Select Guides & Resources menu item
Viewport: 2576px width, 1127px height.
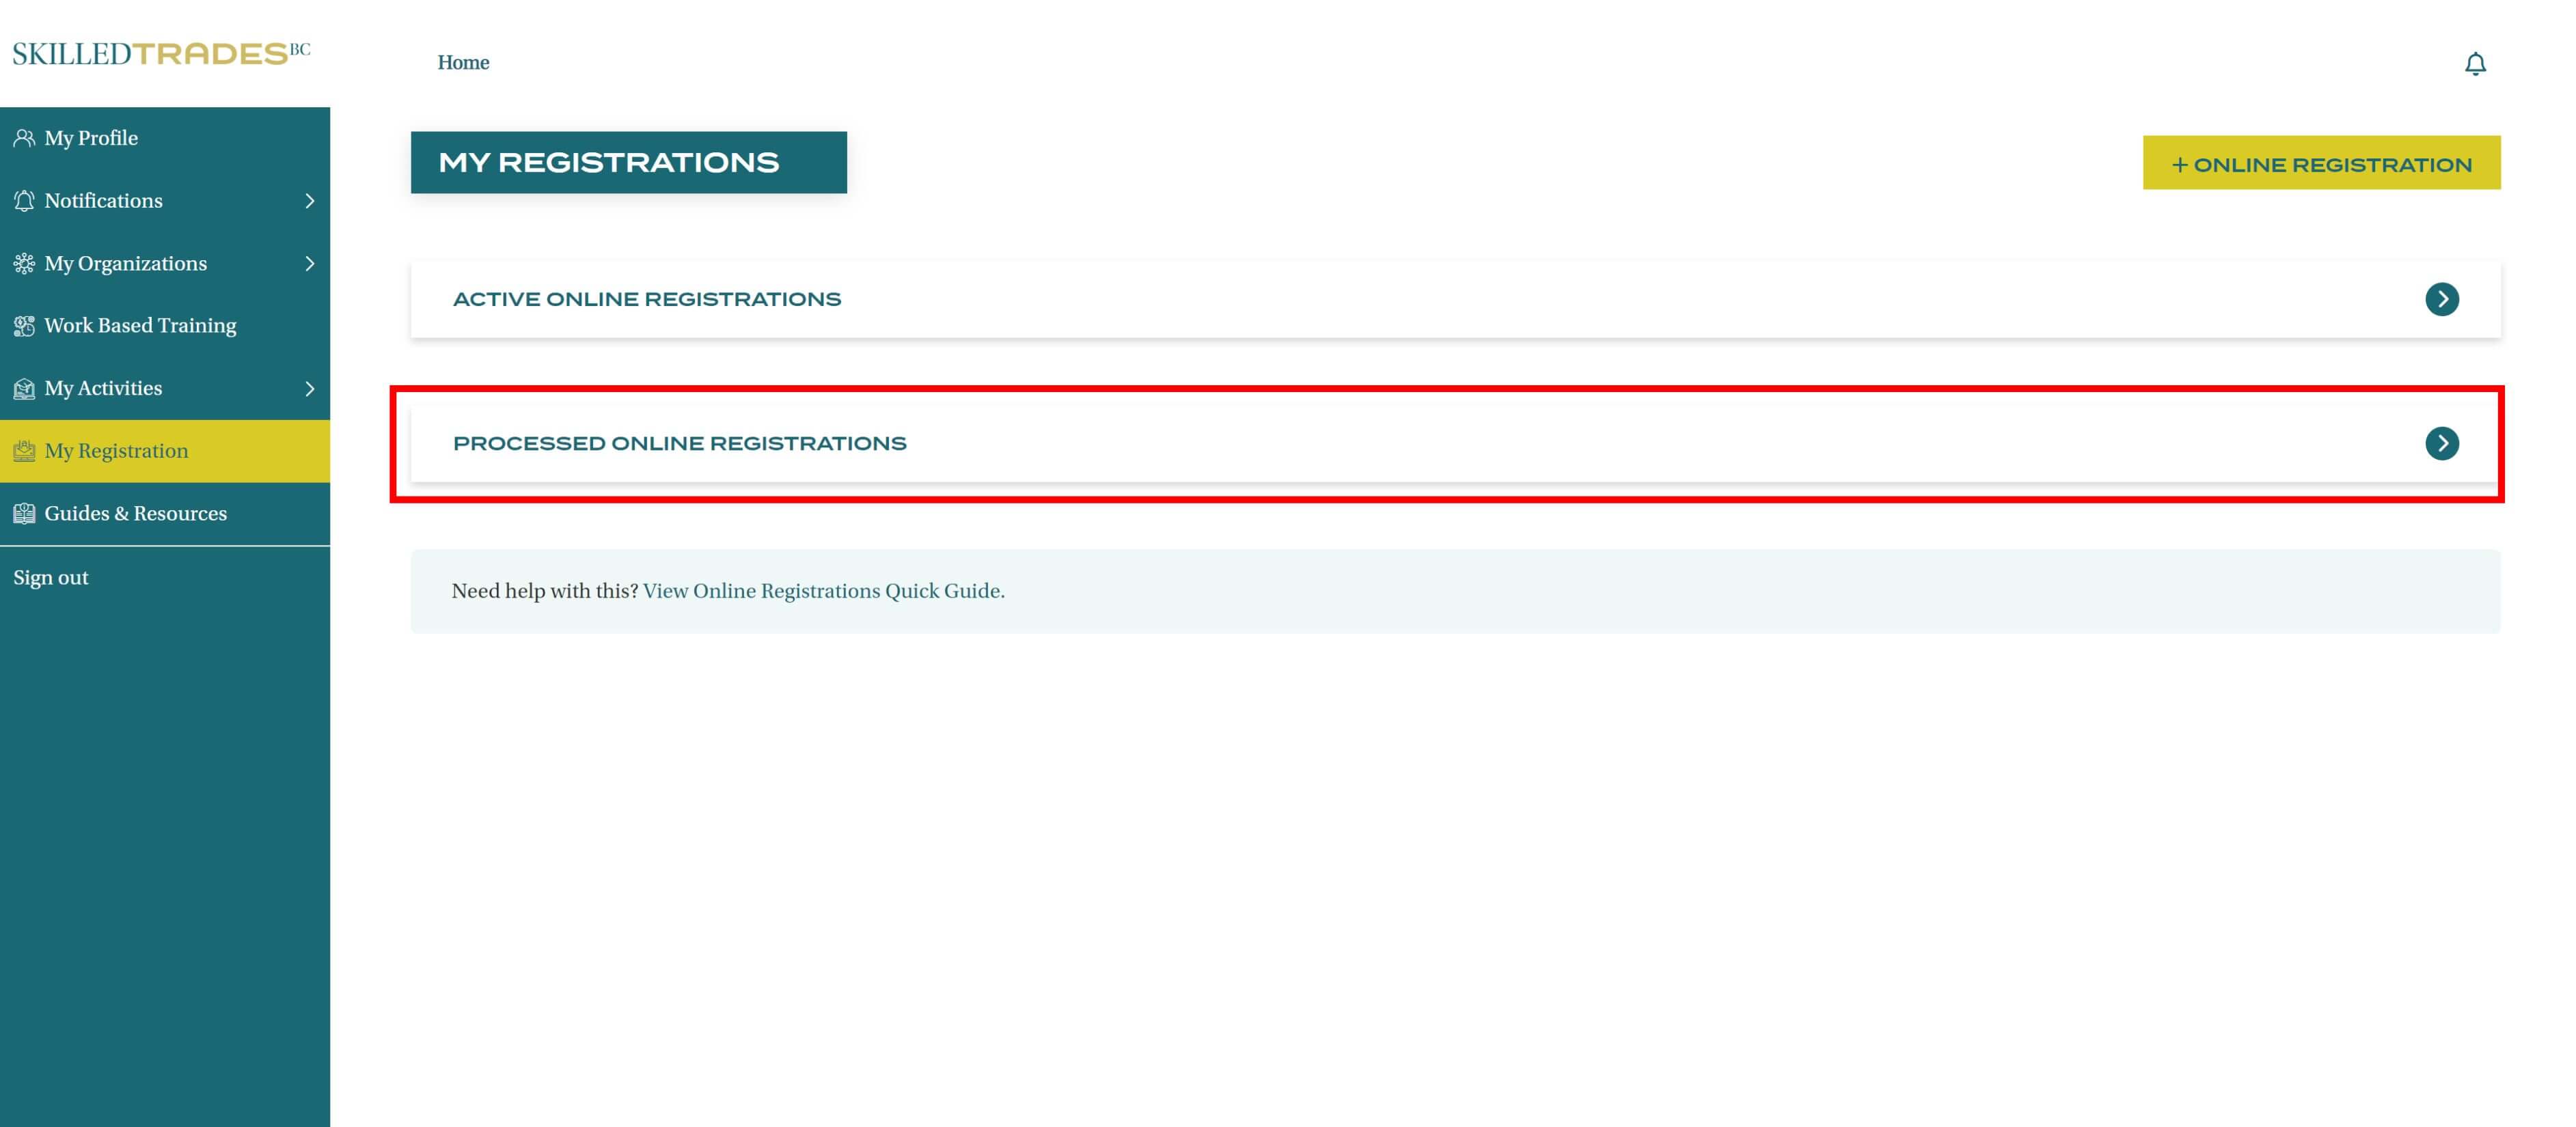point(135,514)
